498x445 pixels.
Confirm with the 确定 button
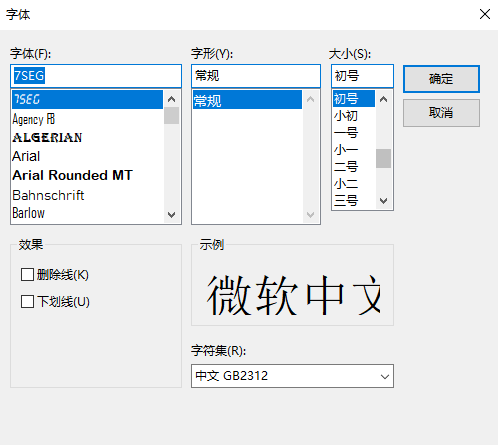coord(441,79)
